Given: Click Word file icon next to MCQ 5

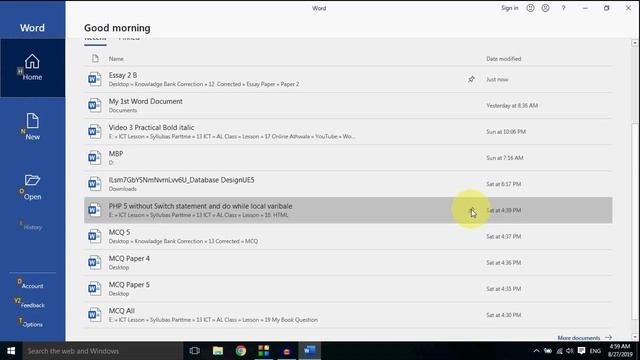Looking at the screenshot, I should click(x=95, y=236).
